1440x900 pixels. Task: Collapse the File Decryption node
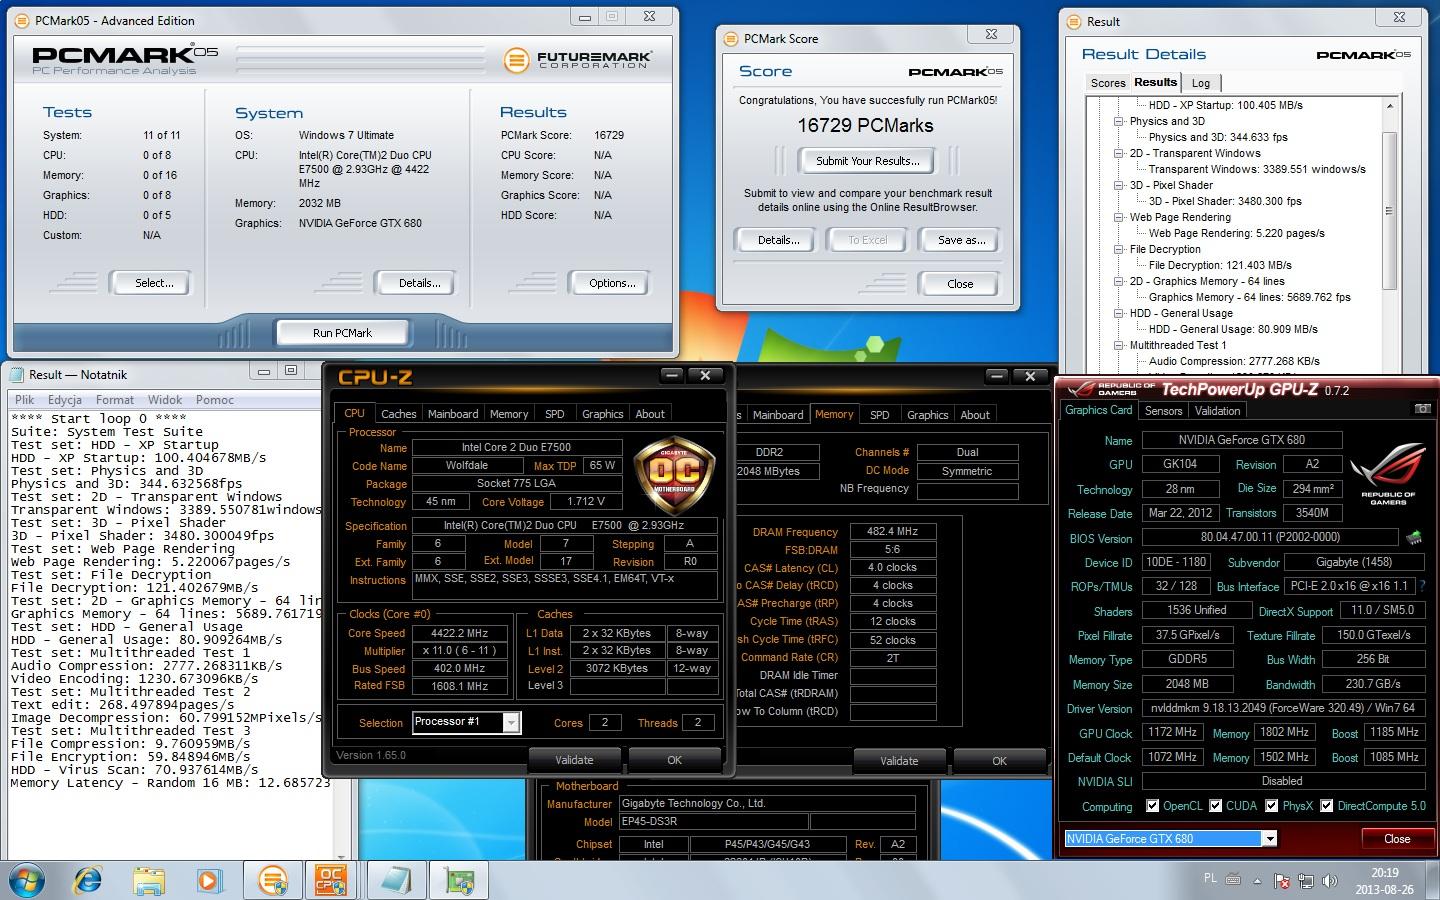(x=1119, y=249)
